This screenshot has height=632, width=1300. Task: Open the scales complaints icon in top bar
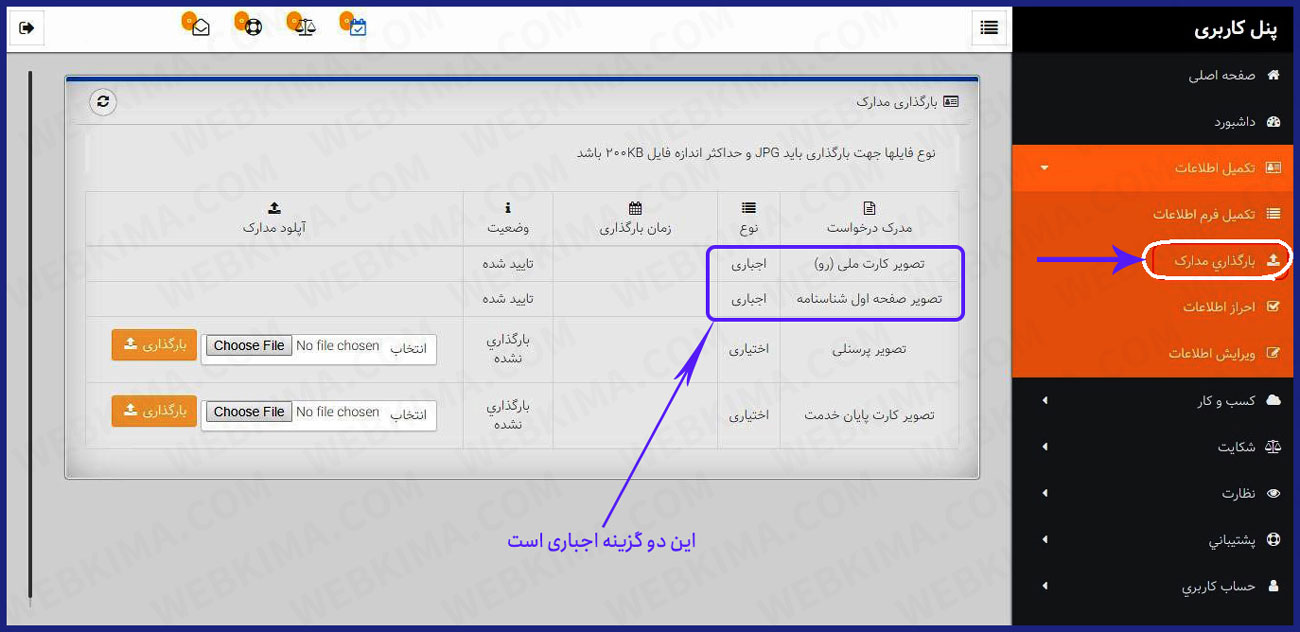[306, 28]
